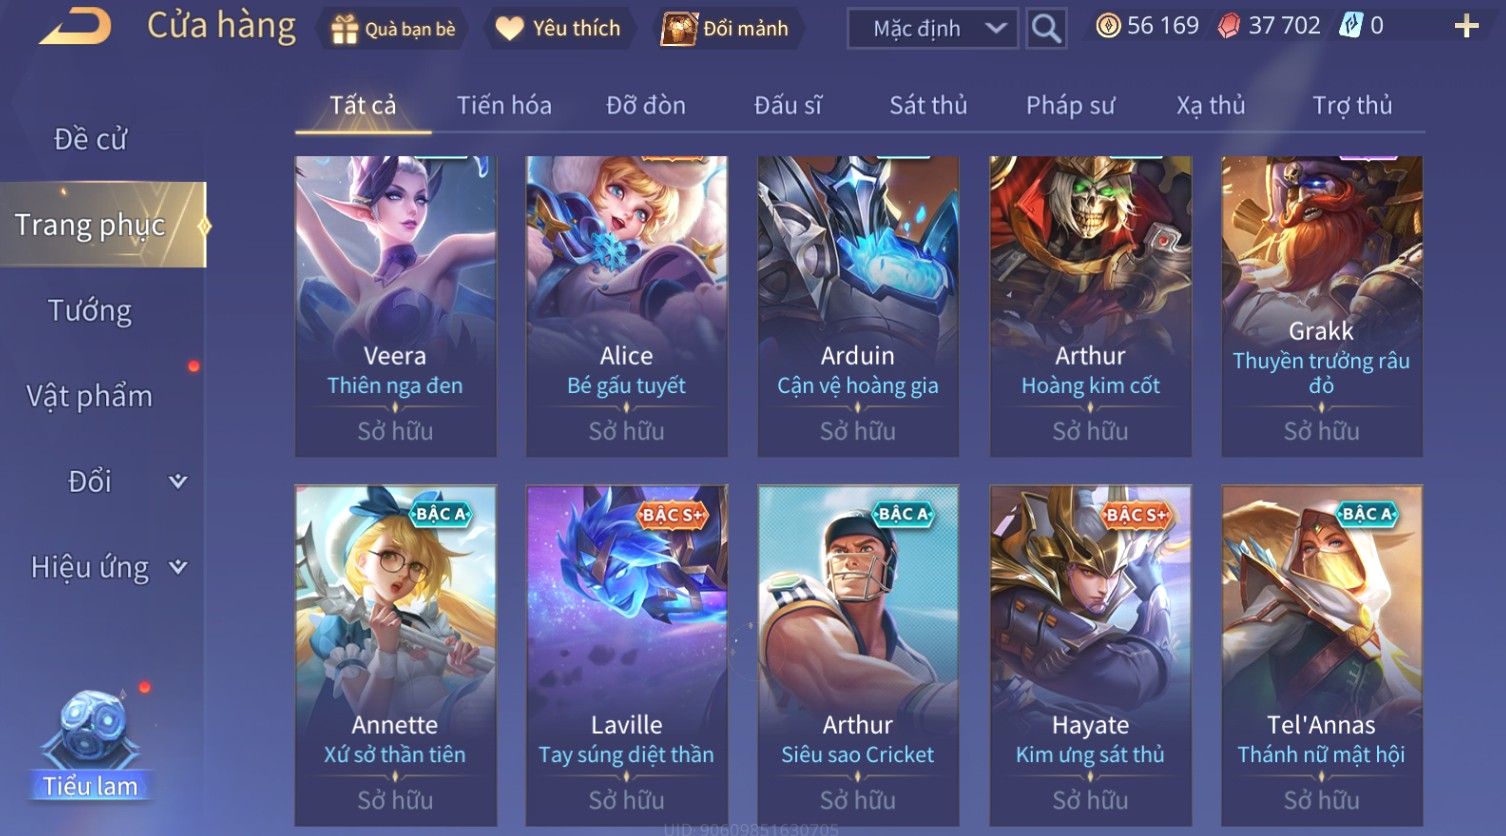Tap the gold coin balance icon
1506x836 pixels.
(1107, 26)
